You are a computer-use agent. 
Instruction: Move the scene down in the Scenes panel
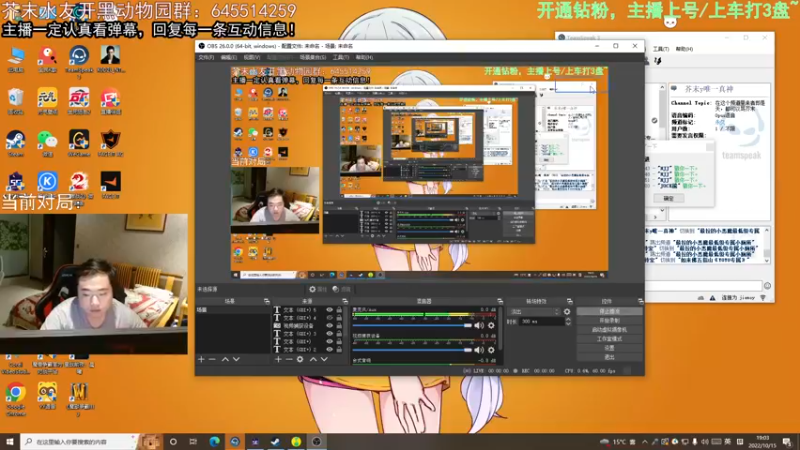(x=236, y=359)
